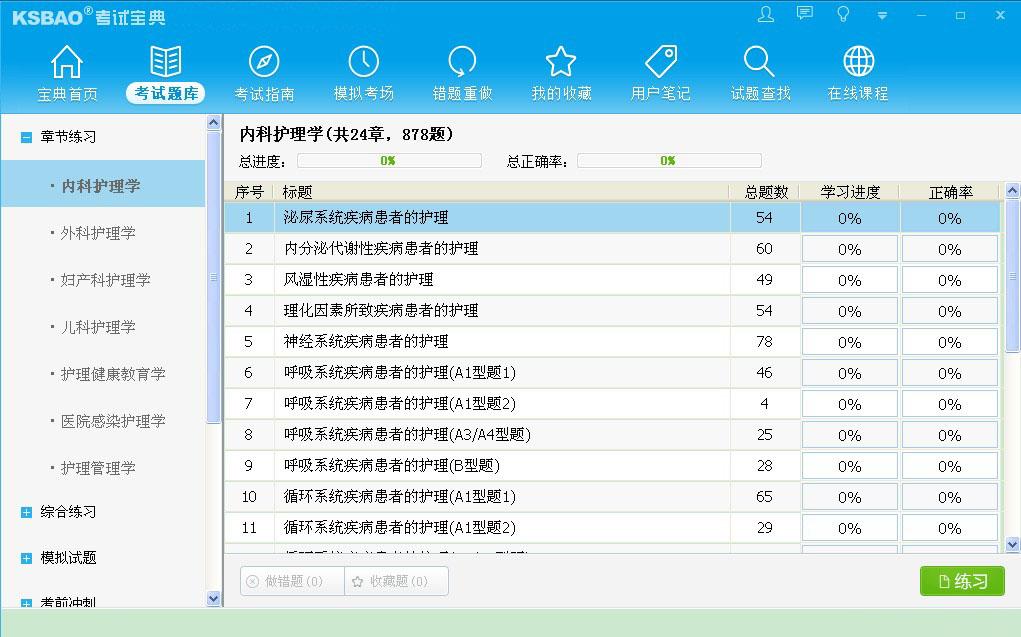Expand the 综合练习 tree section
Image resolution: width=1021 pixels, height=637 pixels.
[26, 513]
